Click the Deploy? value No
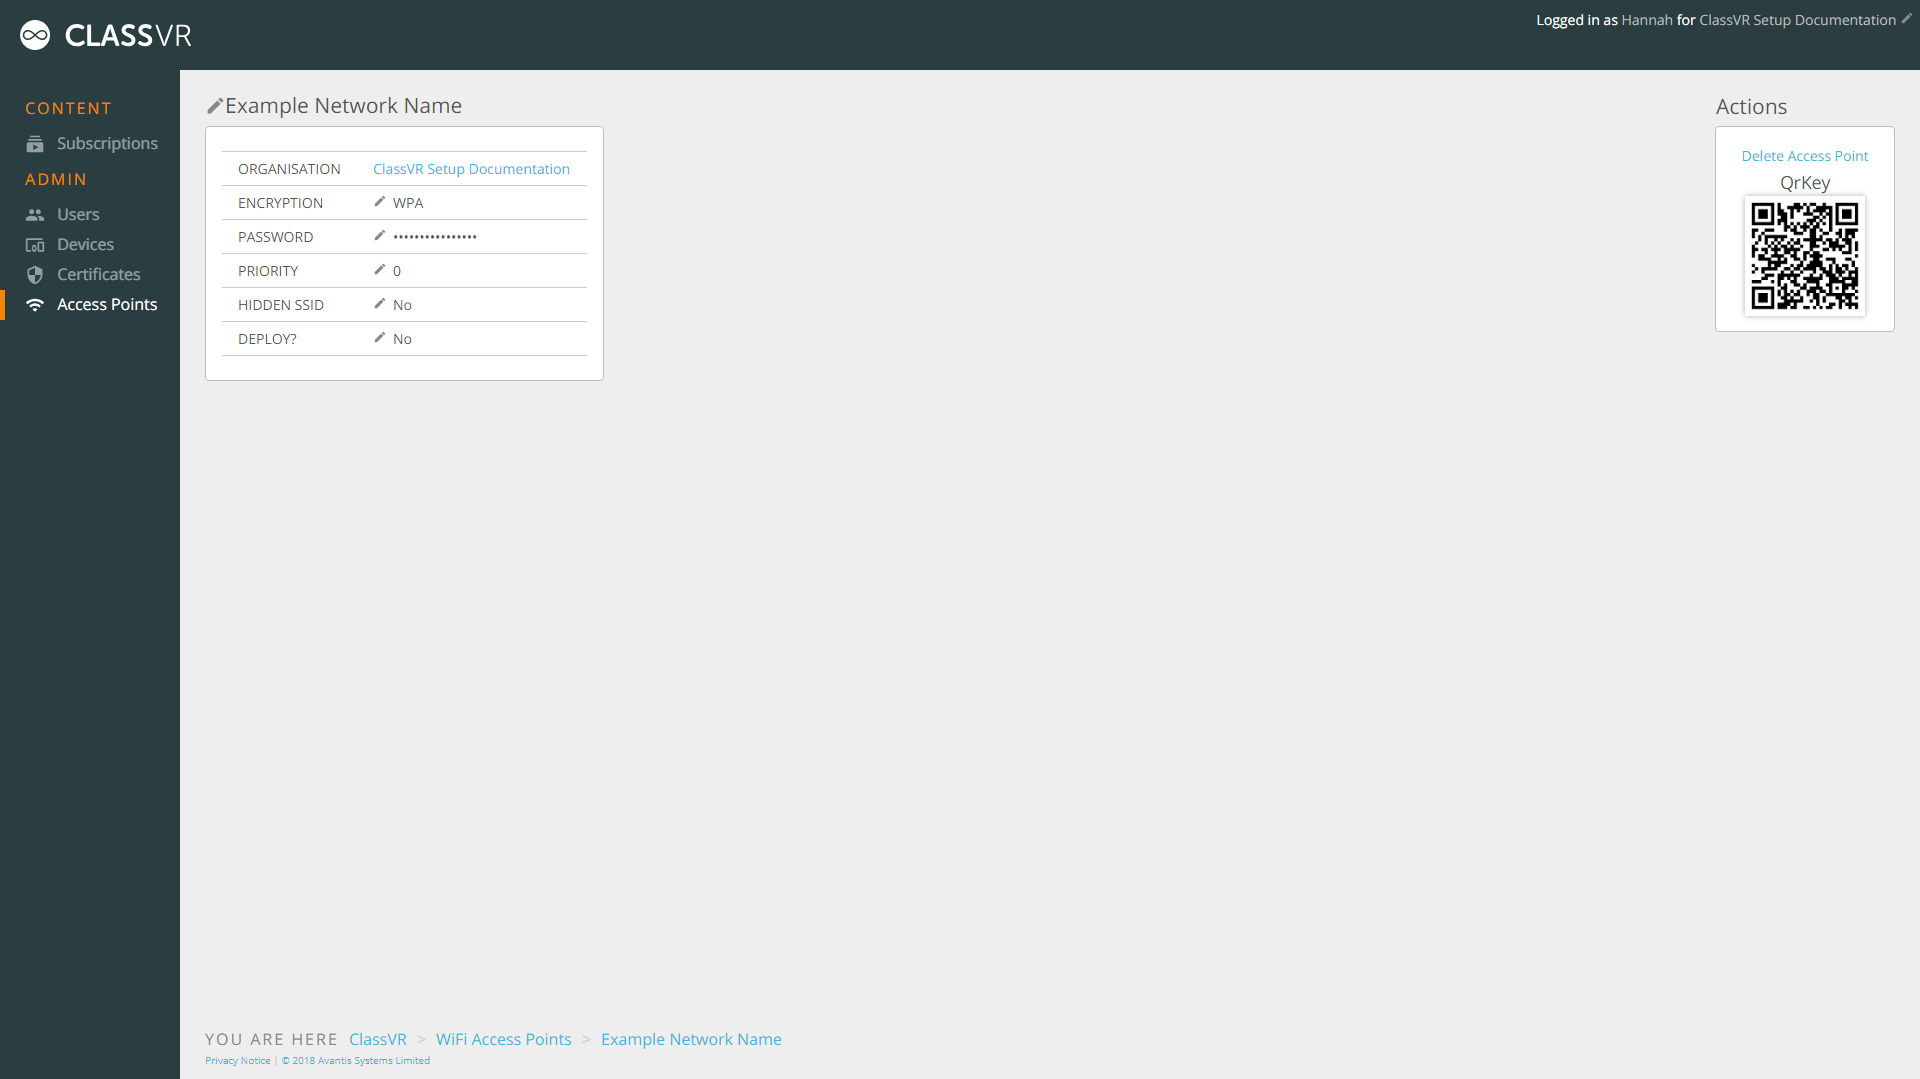Screen dimensions: 1920x1079 402,339
